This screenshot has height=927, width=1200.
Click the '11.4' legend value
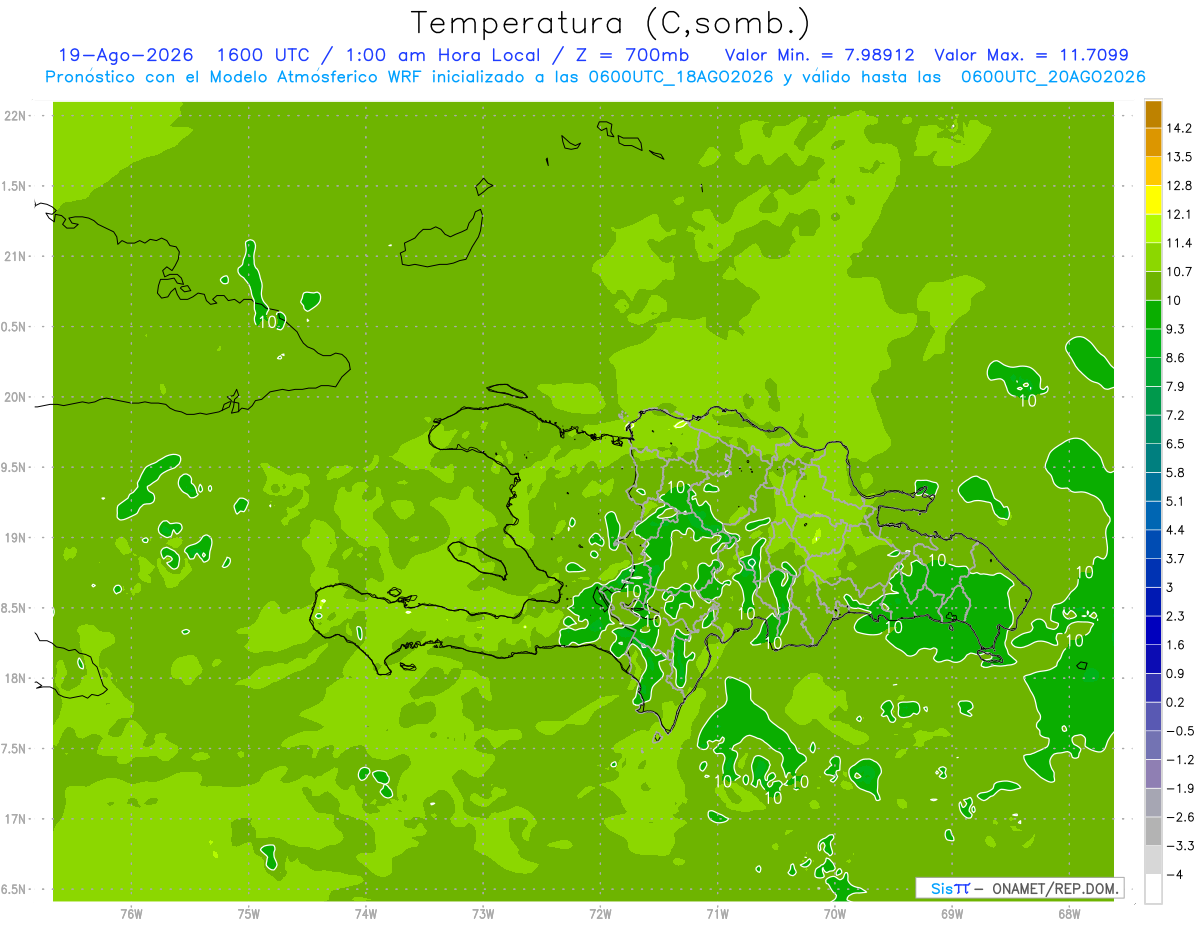(x=1179, y=243)
